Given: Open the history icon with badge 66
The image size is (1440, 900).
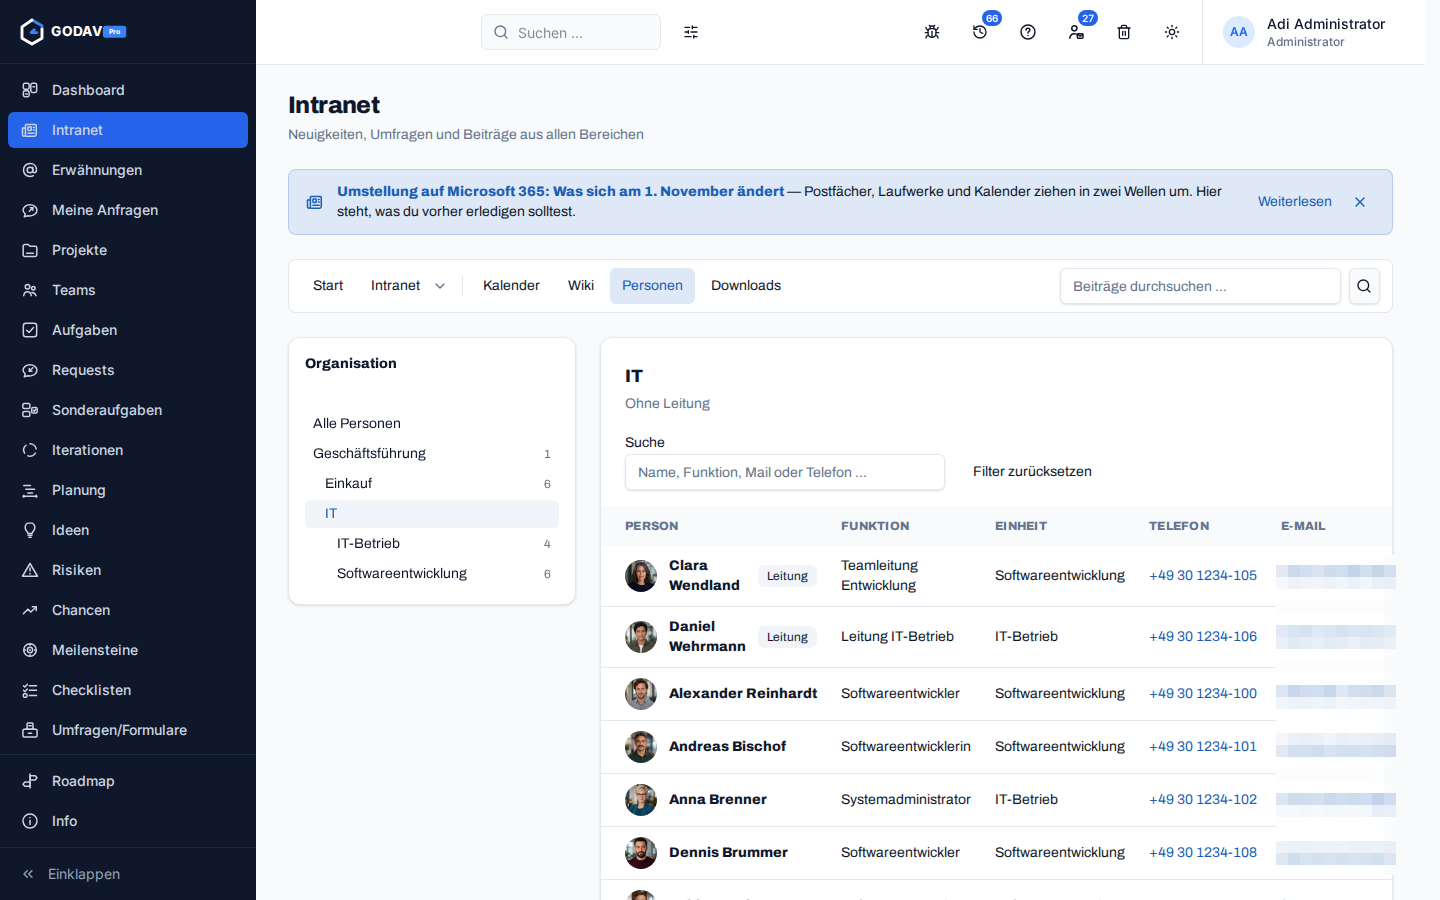Looking at the screenshot, I should [x=980, y=32].
